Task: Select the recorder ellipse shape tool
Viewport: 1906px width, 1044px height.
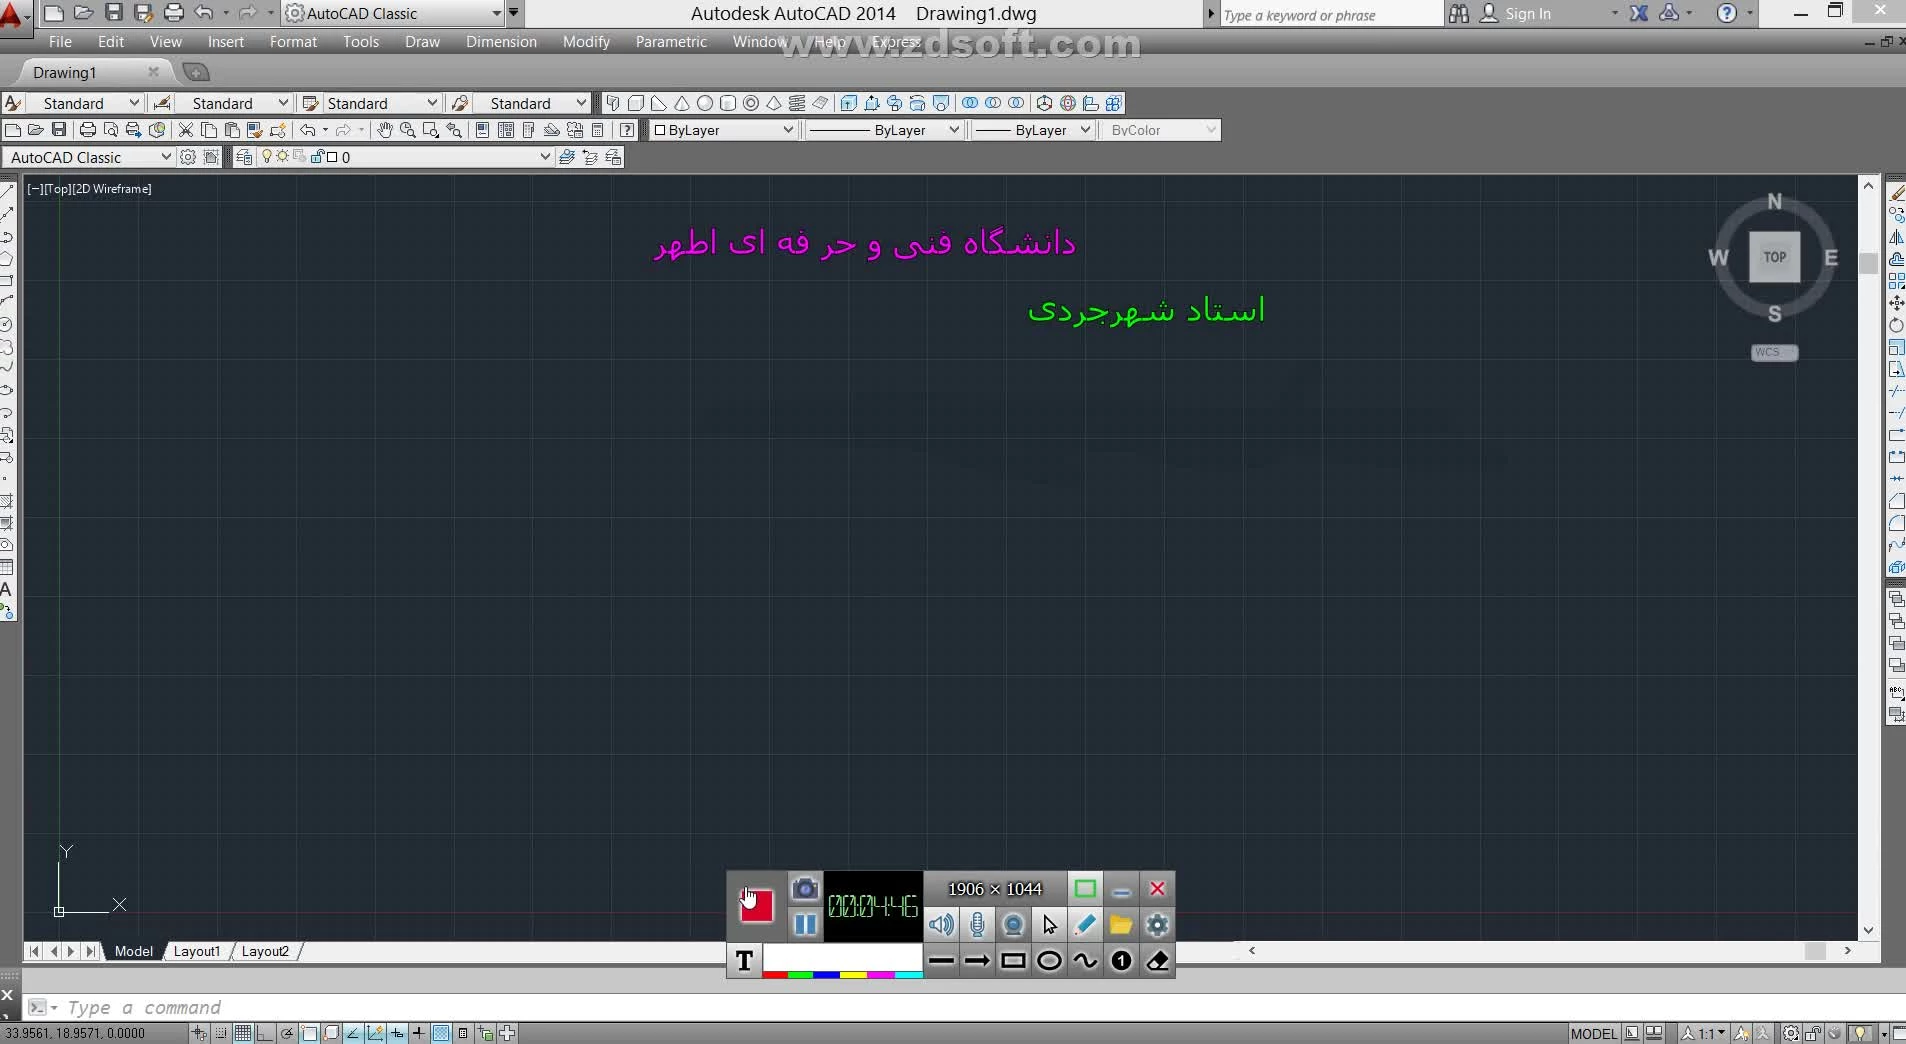Action: tap(1049, 961)
